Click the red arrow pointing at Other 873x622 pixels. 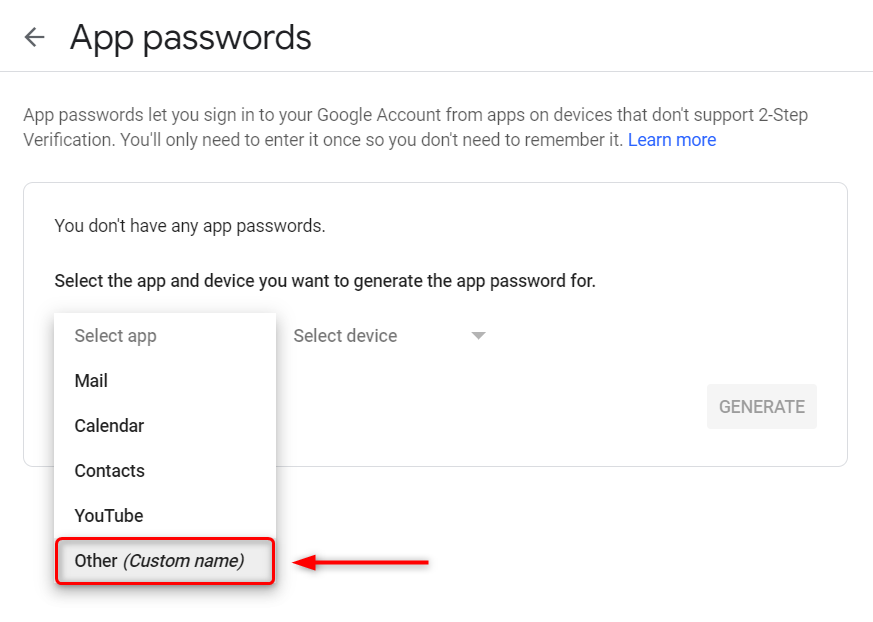tap(360, 562)
